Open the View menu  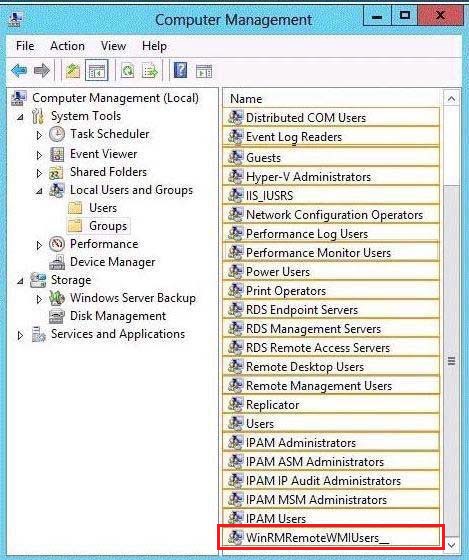coord(113,46)
